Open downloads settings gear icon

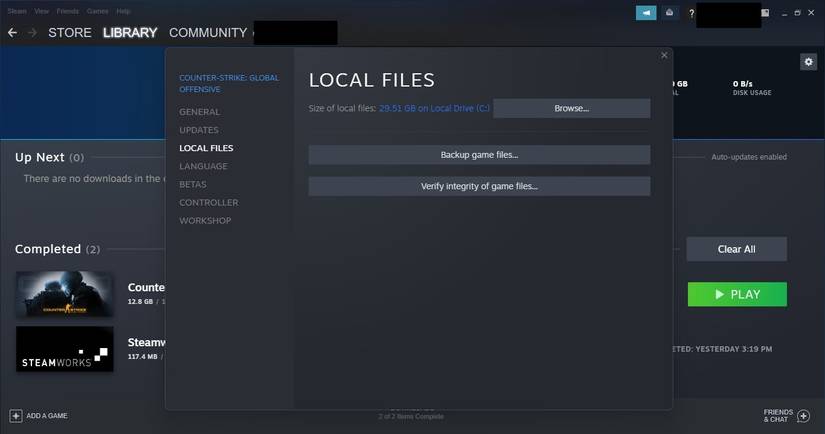coord(808,62)
